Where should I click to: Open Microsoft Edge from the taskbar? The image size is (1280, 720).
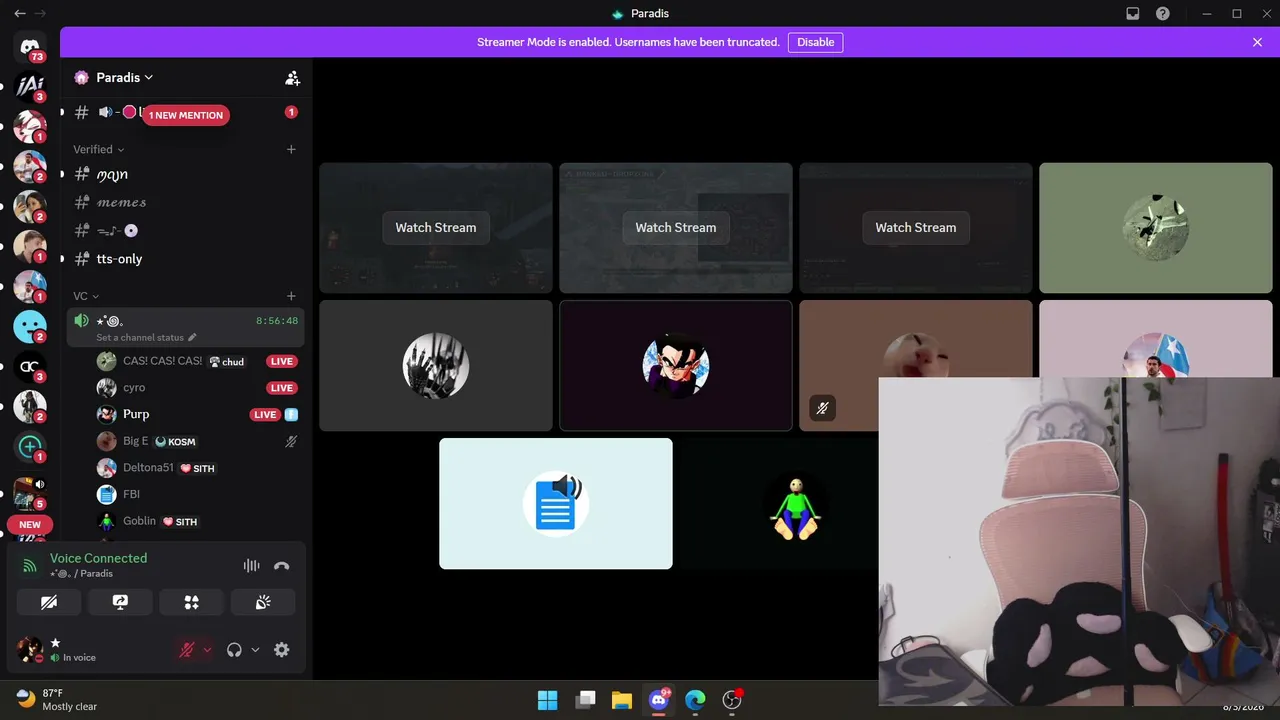(x=695, y=700)
